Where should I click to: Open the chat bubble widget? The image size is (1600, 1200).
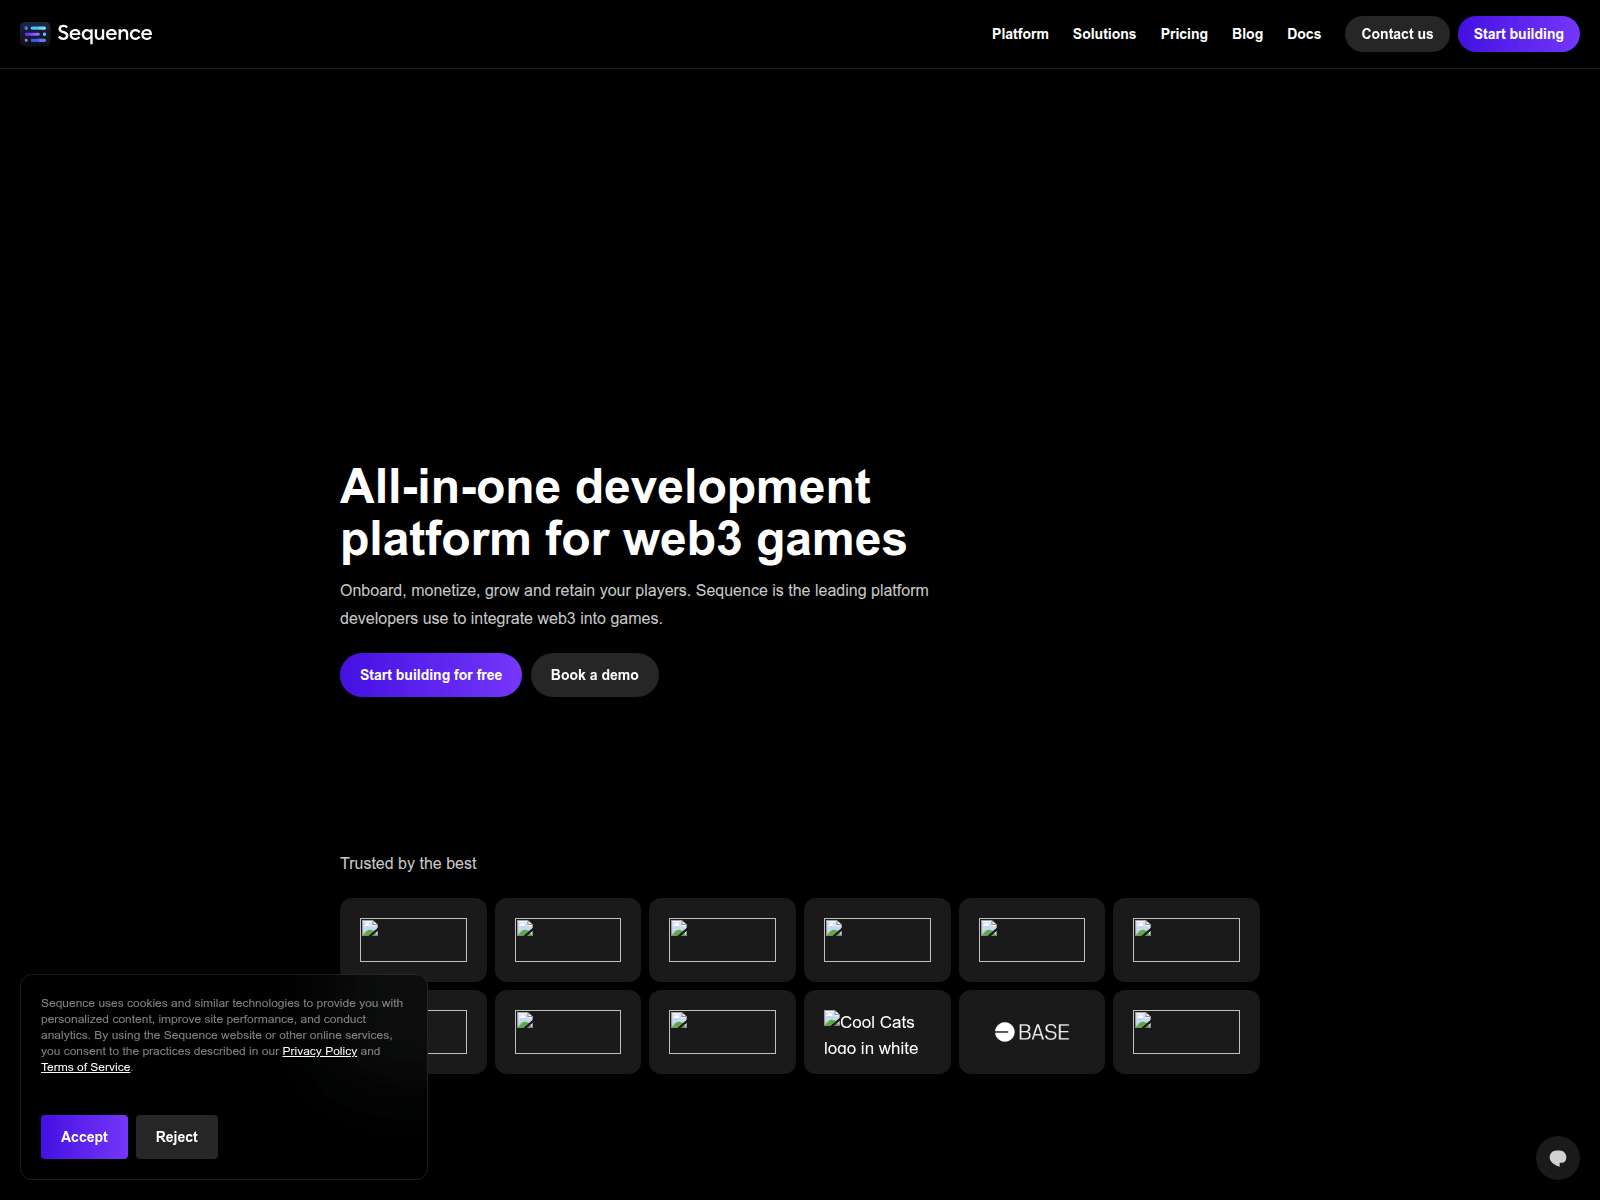pyautogui.click(x=1558, y=1158)
